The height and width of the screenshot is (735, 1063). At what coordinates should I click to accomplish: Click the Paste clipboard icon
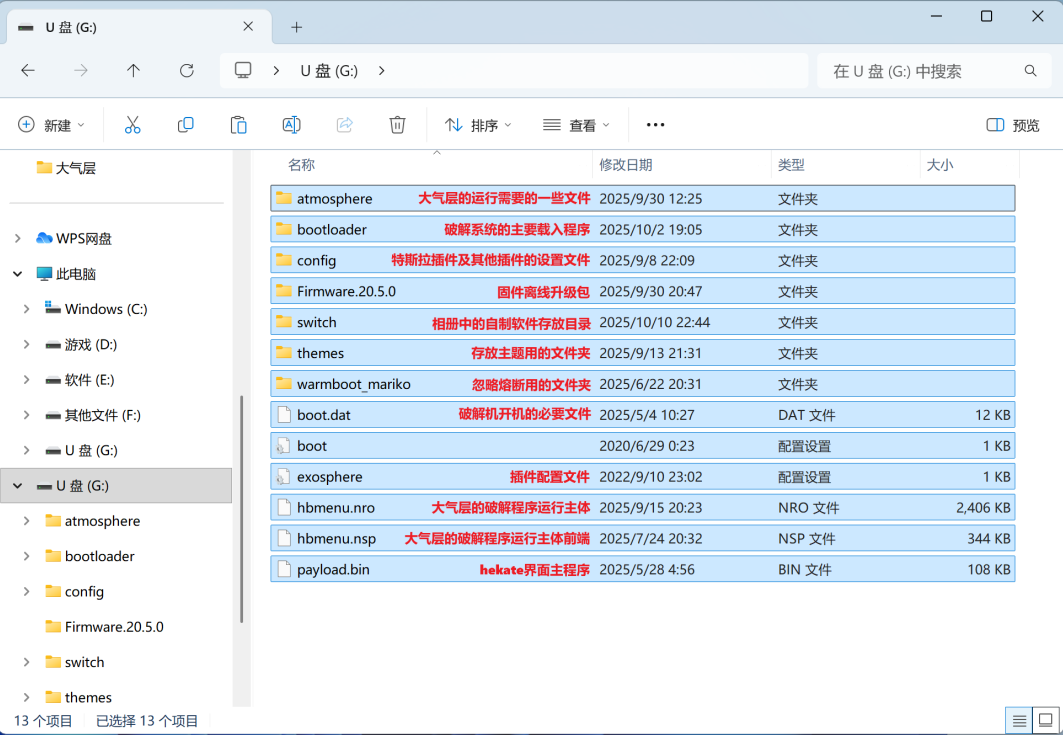pos(238,125)
